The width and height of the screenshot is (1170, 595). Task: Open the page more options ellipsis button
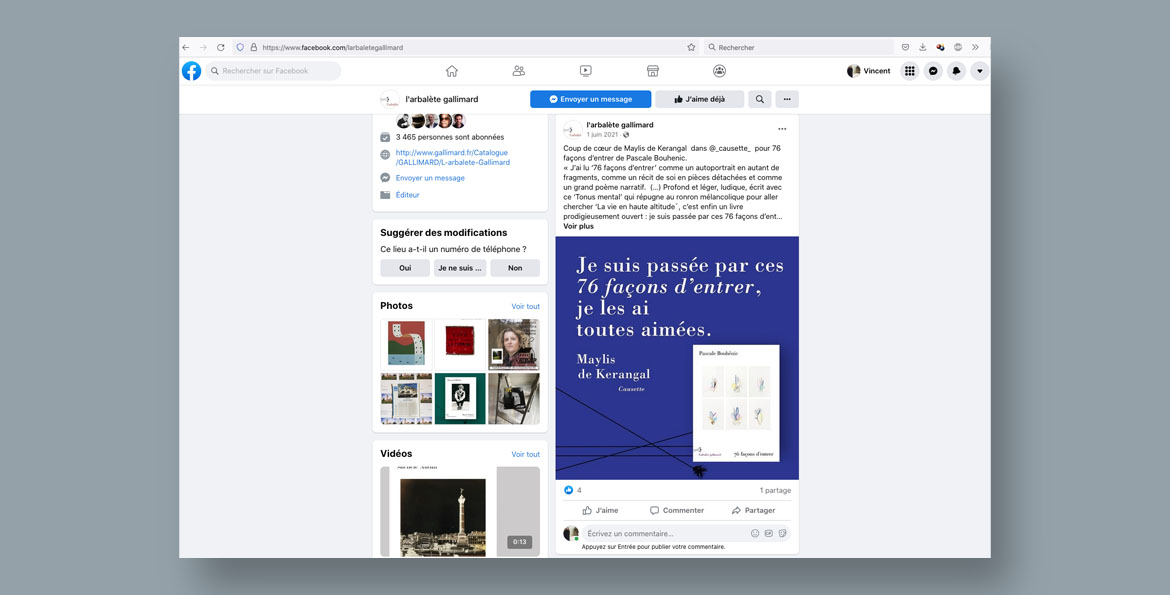[x=787, y=99]
